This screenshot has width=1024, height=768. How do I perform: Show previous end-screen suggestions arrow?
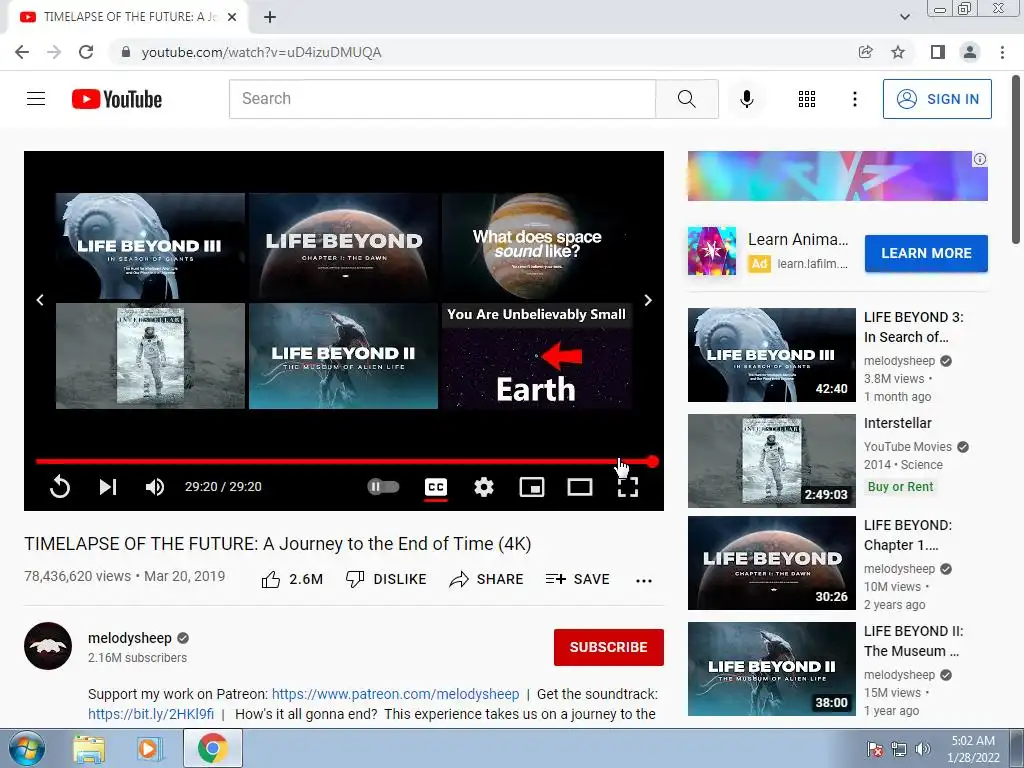click(40, 300)
